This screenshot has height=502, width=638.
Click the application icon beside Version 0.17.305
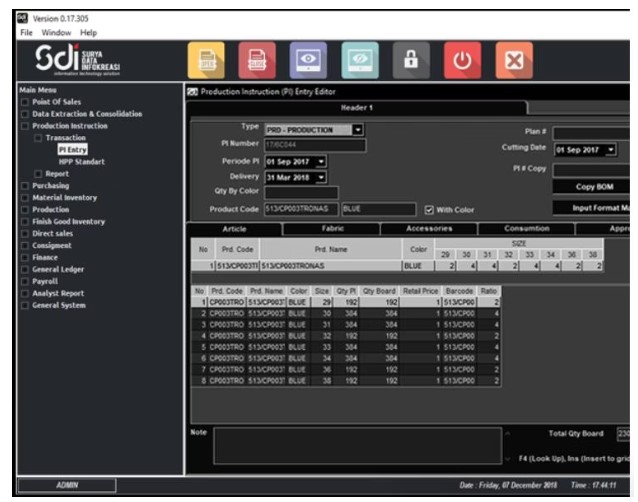click(x=22, y=18)
